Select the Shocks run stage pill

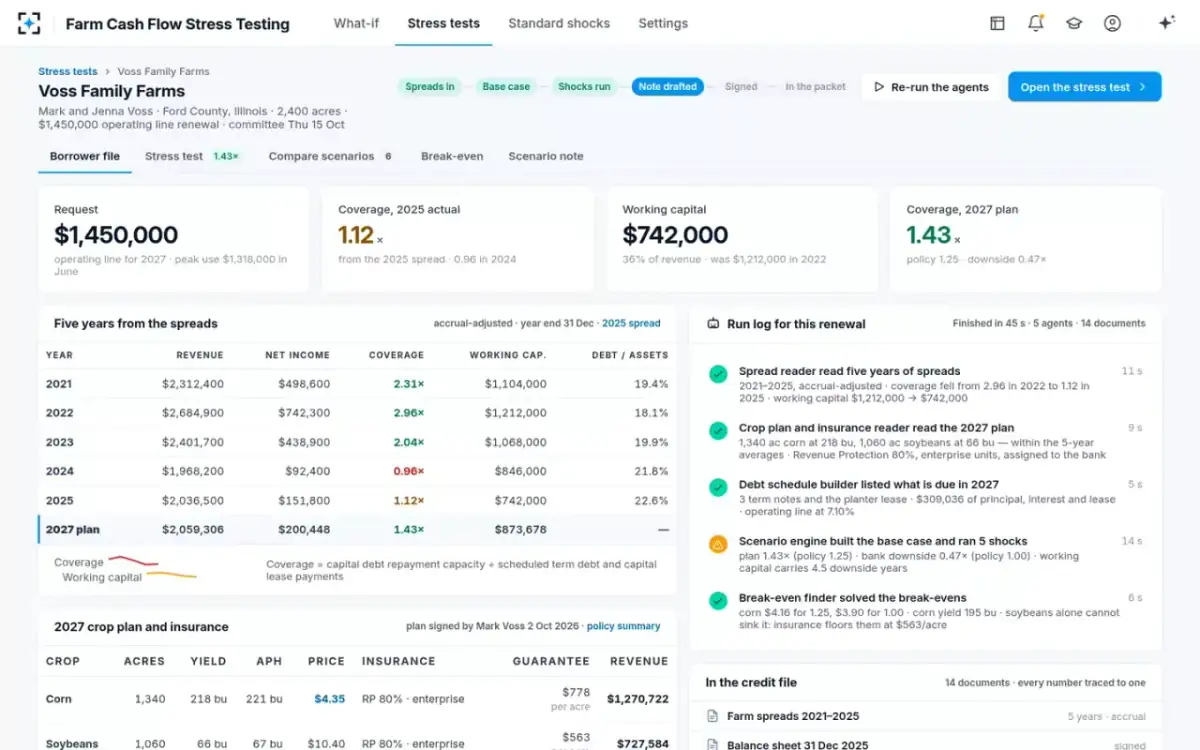coord(584,87)
